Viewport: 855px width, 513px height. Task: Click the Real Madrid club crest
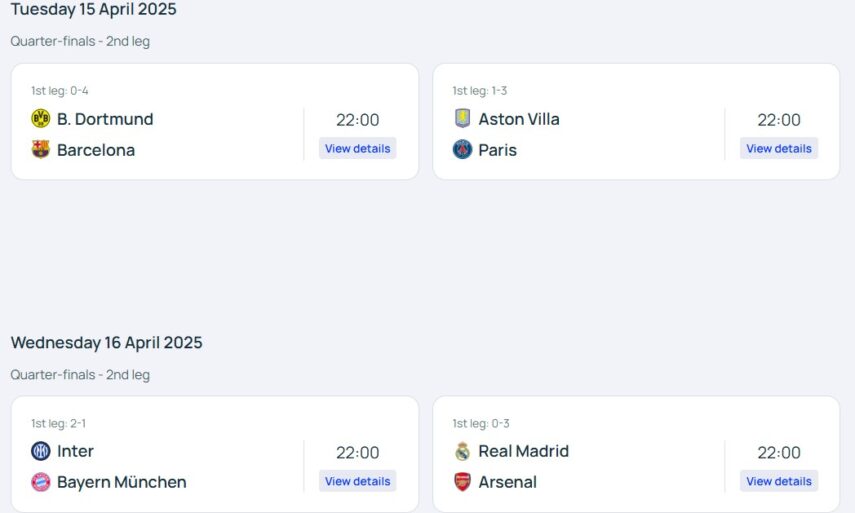pos(462,451)
